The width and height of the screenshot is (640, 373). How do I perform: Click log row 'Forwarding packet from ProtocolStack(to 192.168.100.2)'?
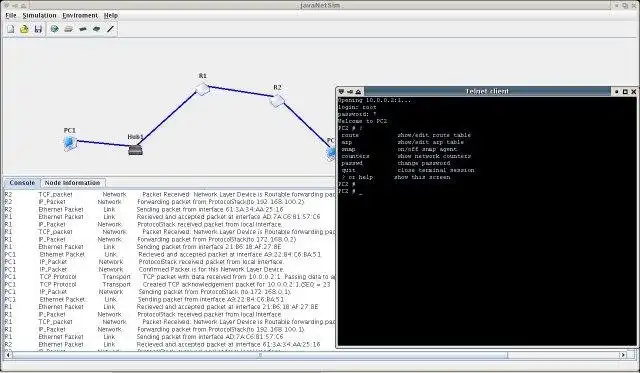[221, 202]
